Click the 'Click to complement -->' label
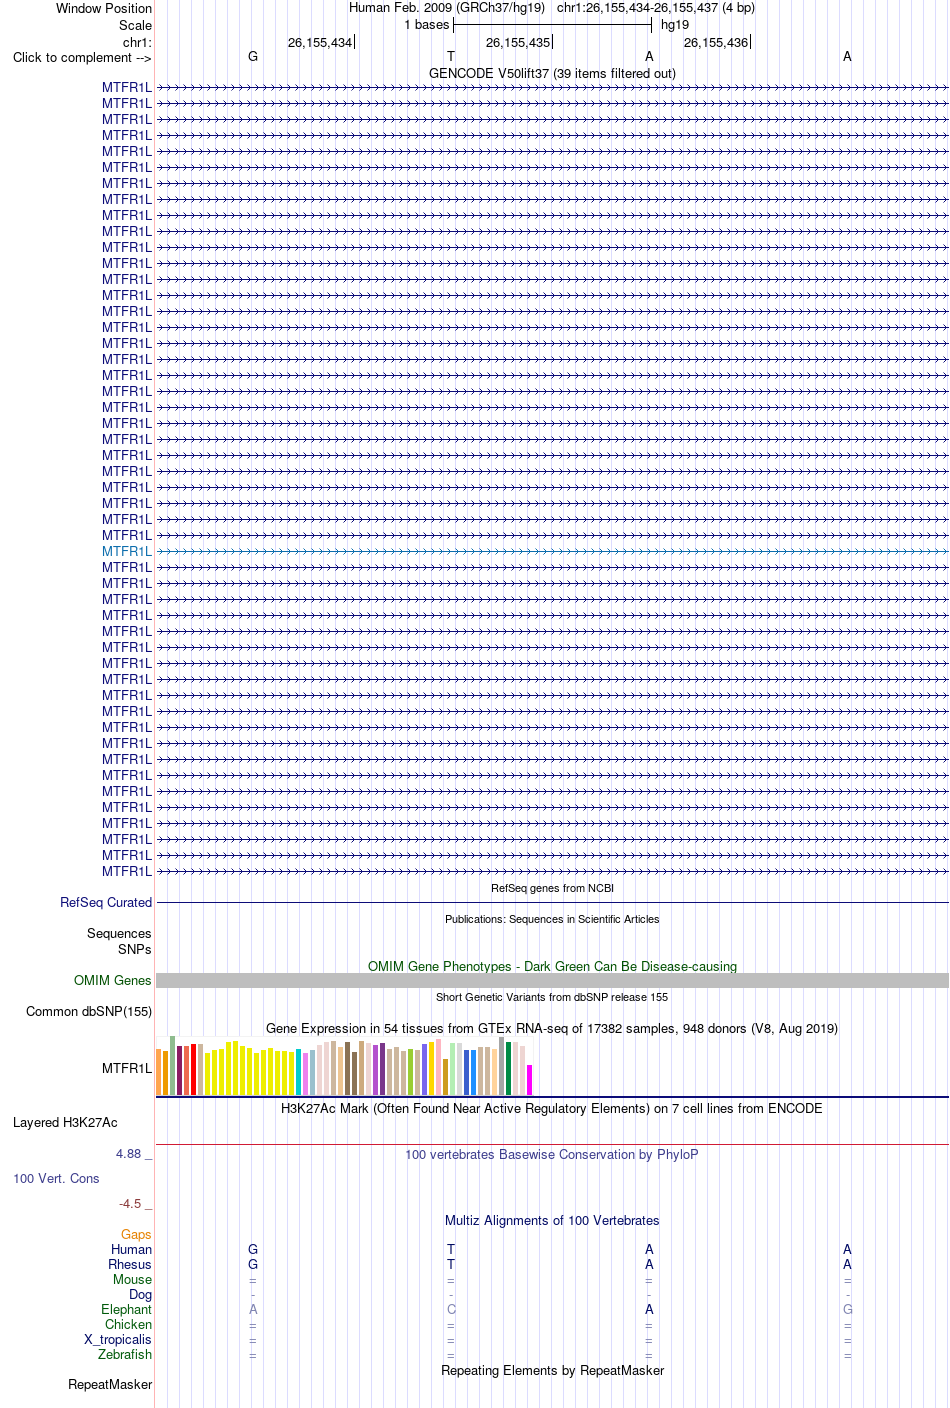Image resolution: width=950 pixels, height=1408 pixels. point(82,57)
